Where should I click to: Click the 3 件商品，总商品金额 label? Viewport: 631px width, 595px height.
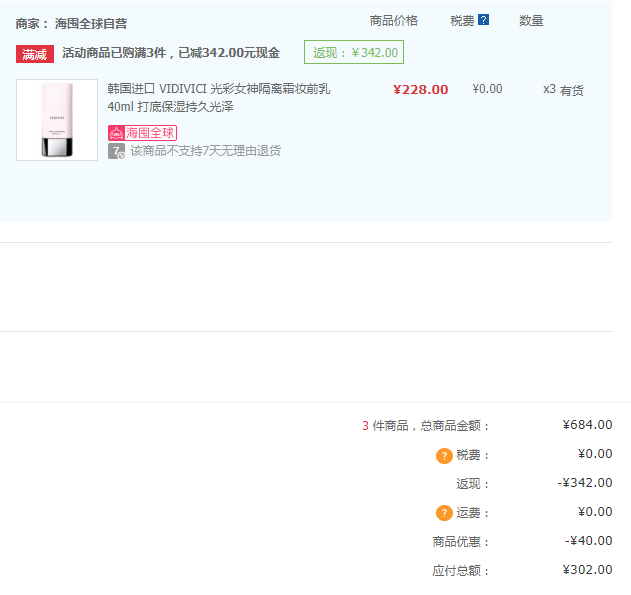point(425,426)
